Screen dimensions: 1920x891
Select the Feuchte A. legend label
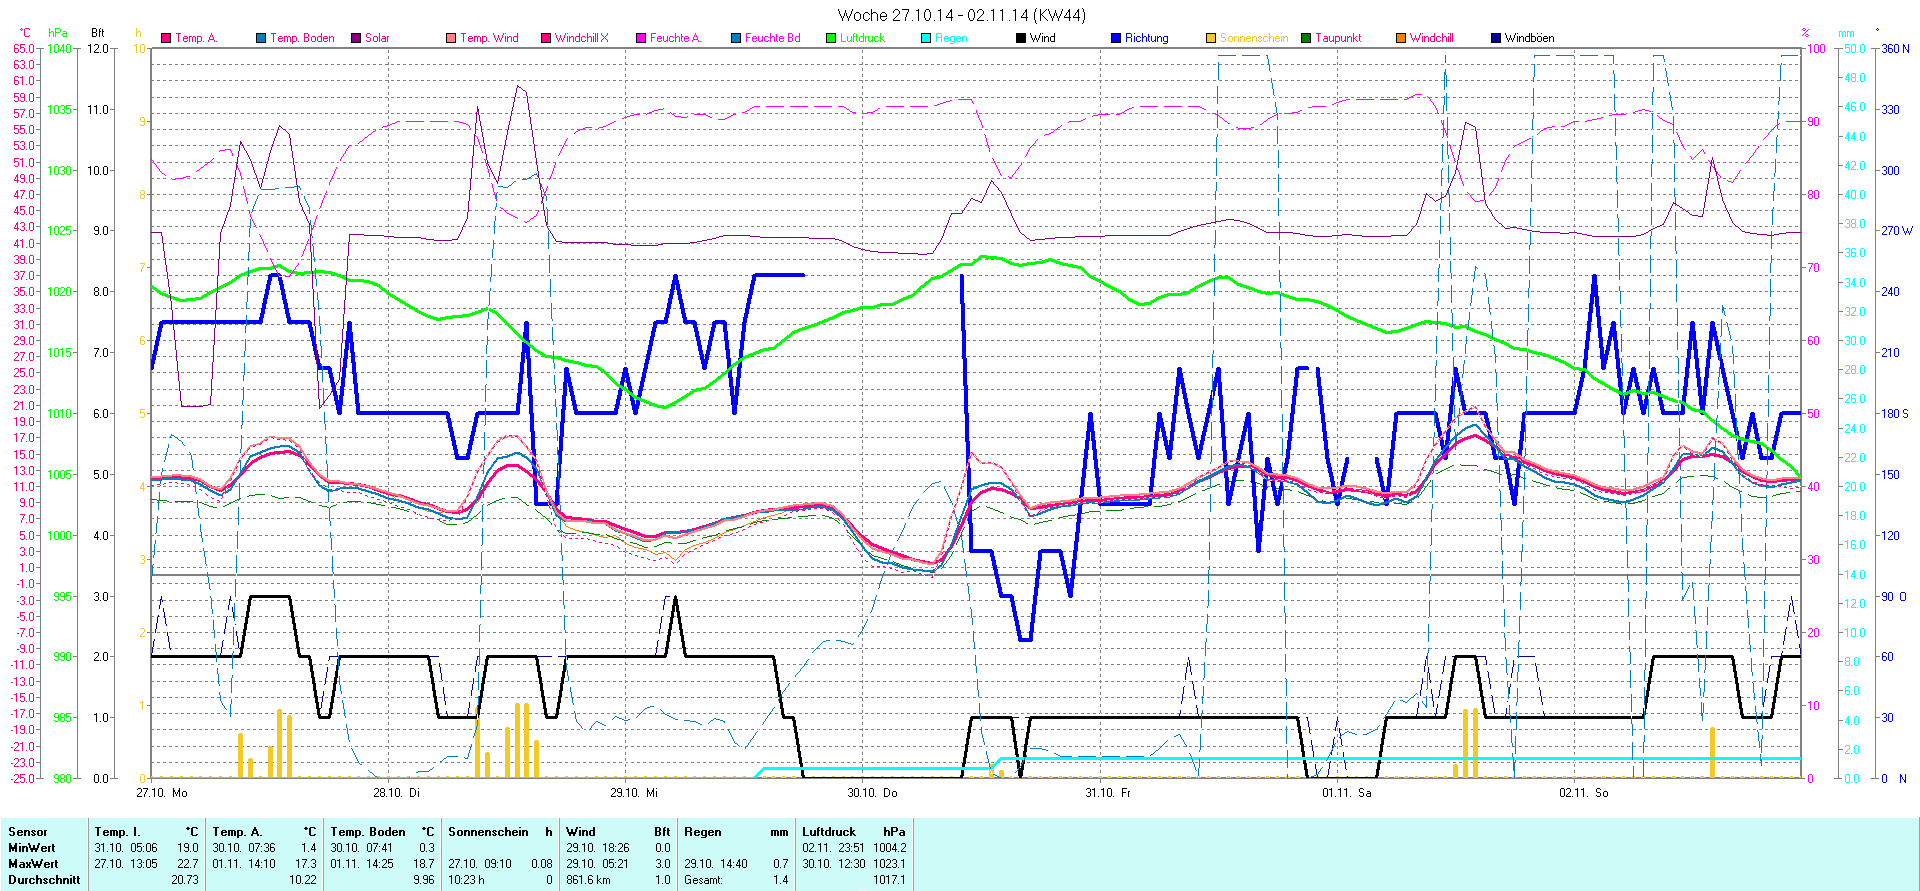(x=675, y=38)
